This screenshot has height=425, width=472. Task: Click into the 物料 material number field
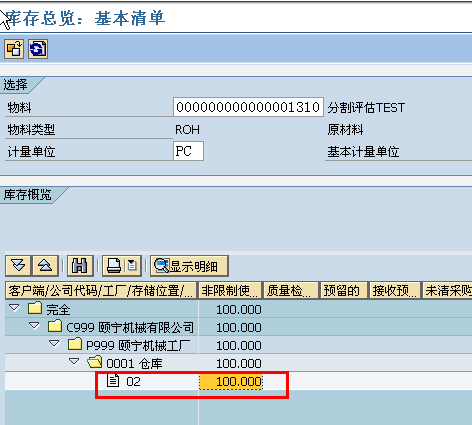coord(248,107)
